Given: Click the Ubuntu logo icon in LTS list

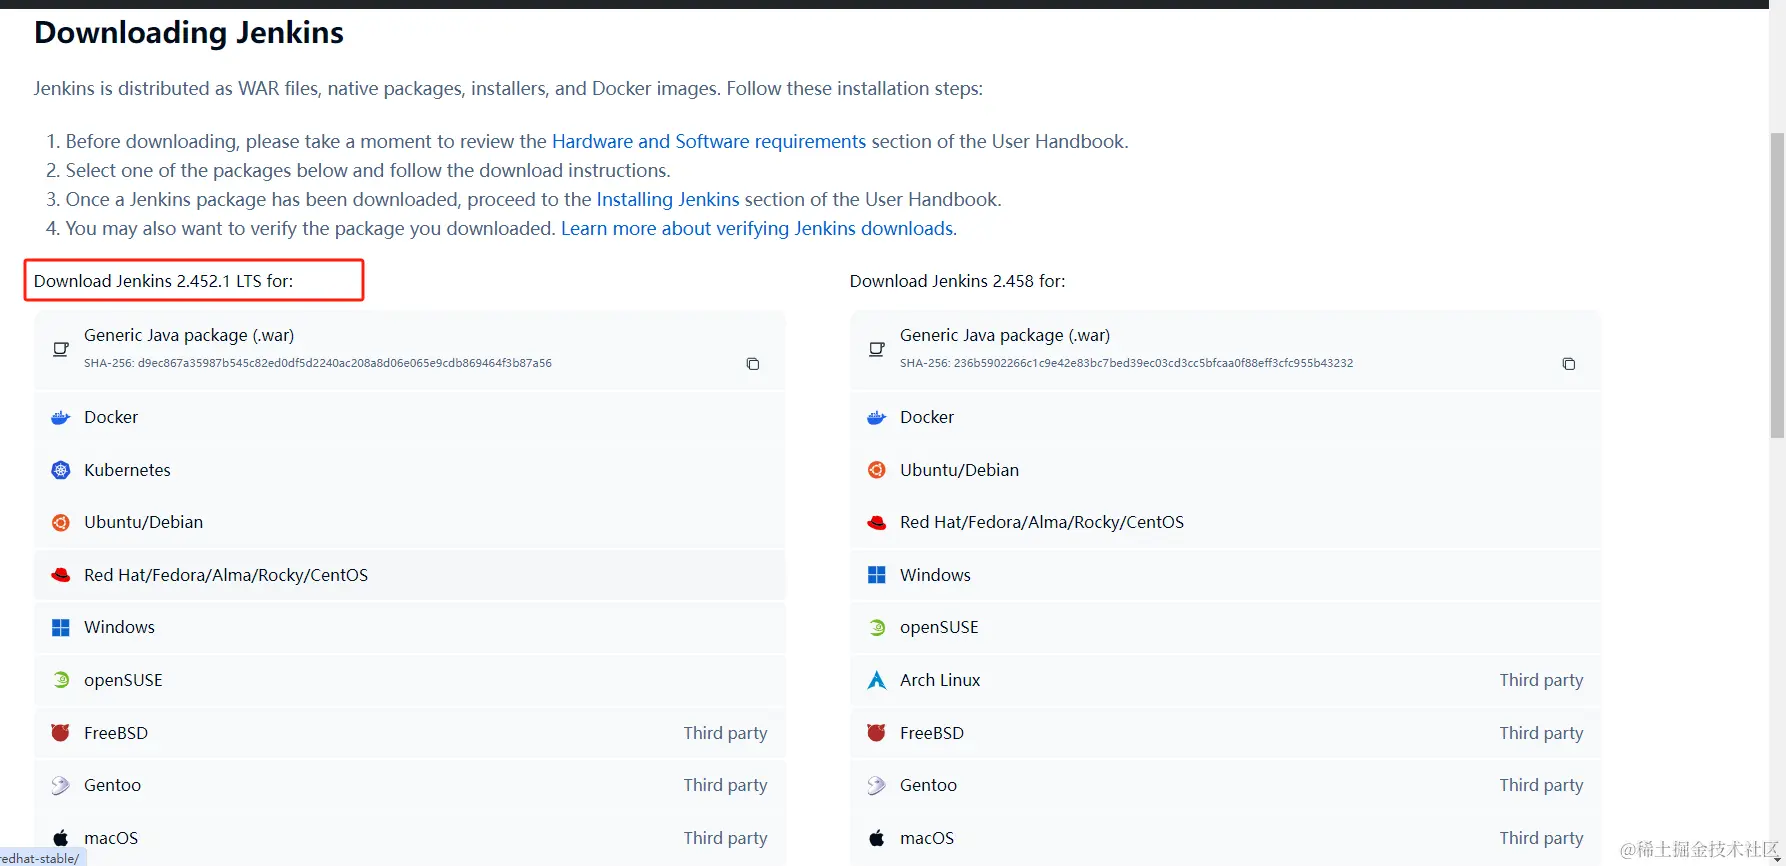Looking at the screenshot, I should [61, 523].
